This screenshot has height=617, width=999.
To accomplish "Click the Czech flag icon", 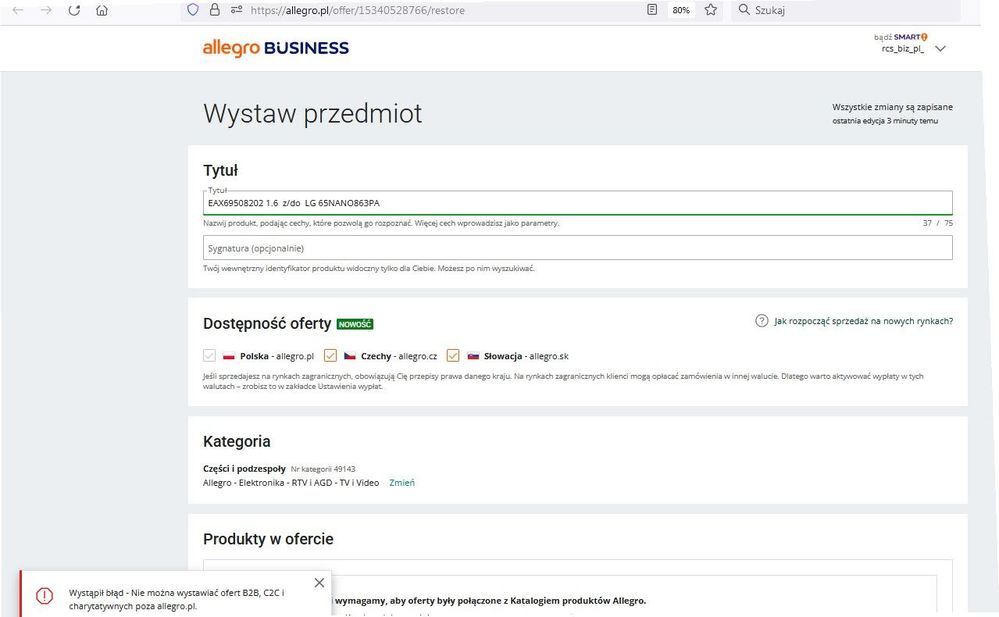I will point(350,356).
